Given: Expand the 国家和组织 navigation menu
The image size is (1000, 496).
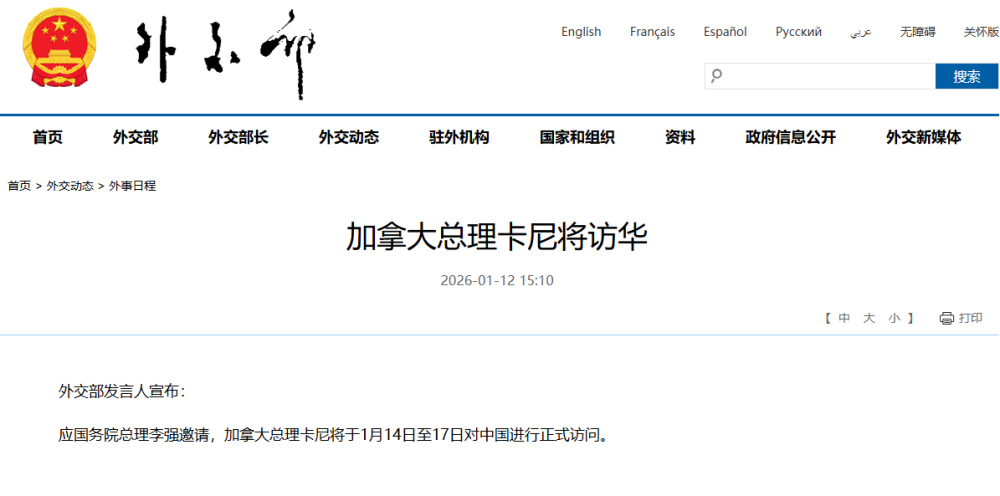Looking at the screenshot, I should pyautogui.click(x=577, y=138).
